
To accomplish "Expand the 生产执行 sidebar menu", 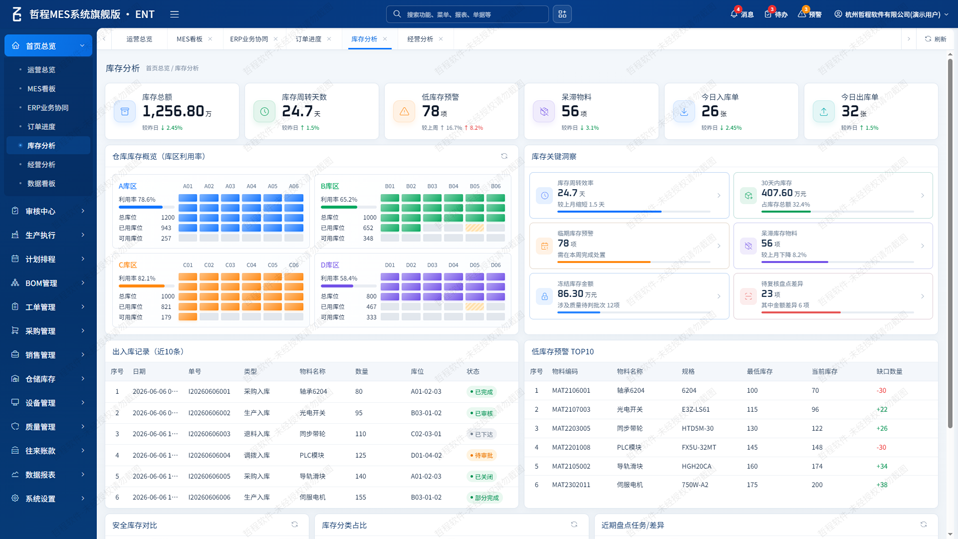I will 48,235.
